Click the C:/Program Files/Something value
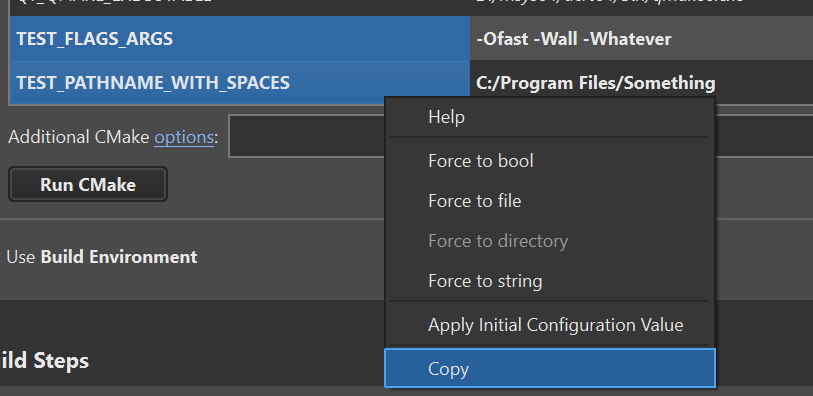The height and width of the screenshot is (396, 813). tap(596, 83)
